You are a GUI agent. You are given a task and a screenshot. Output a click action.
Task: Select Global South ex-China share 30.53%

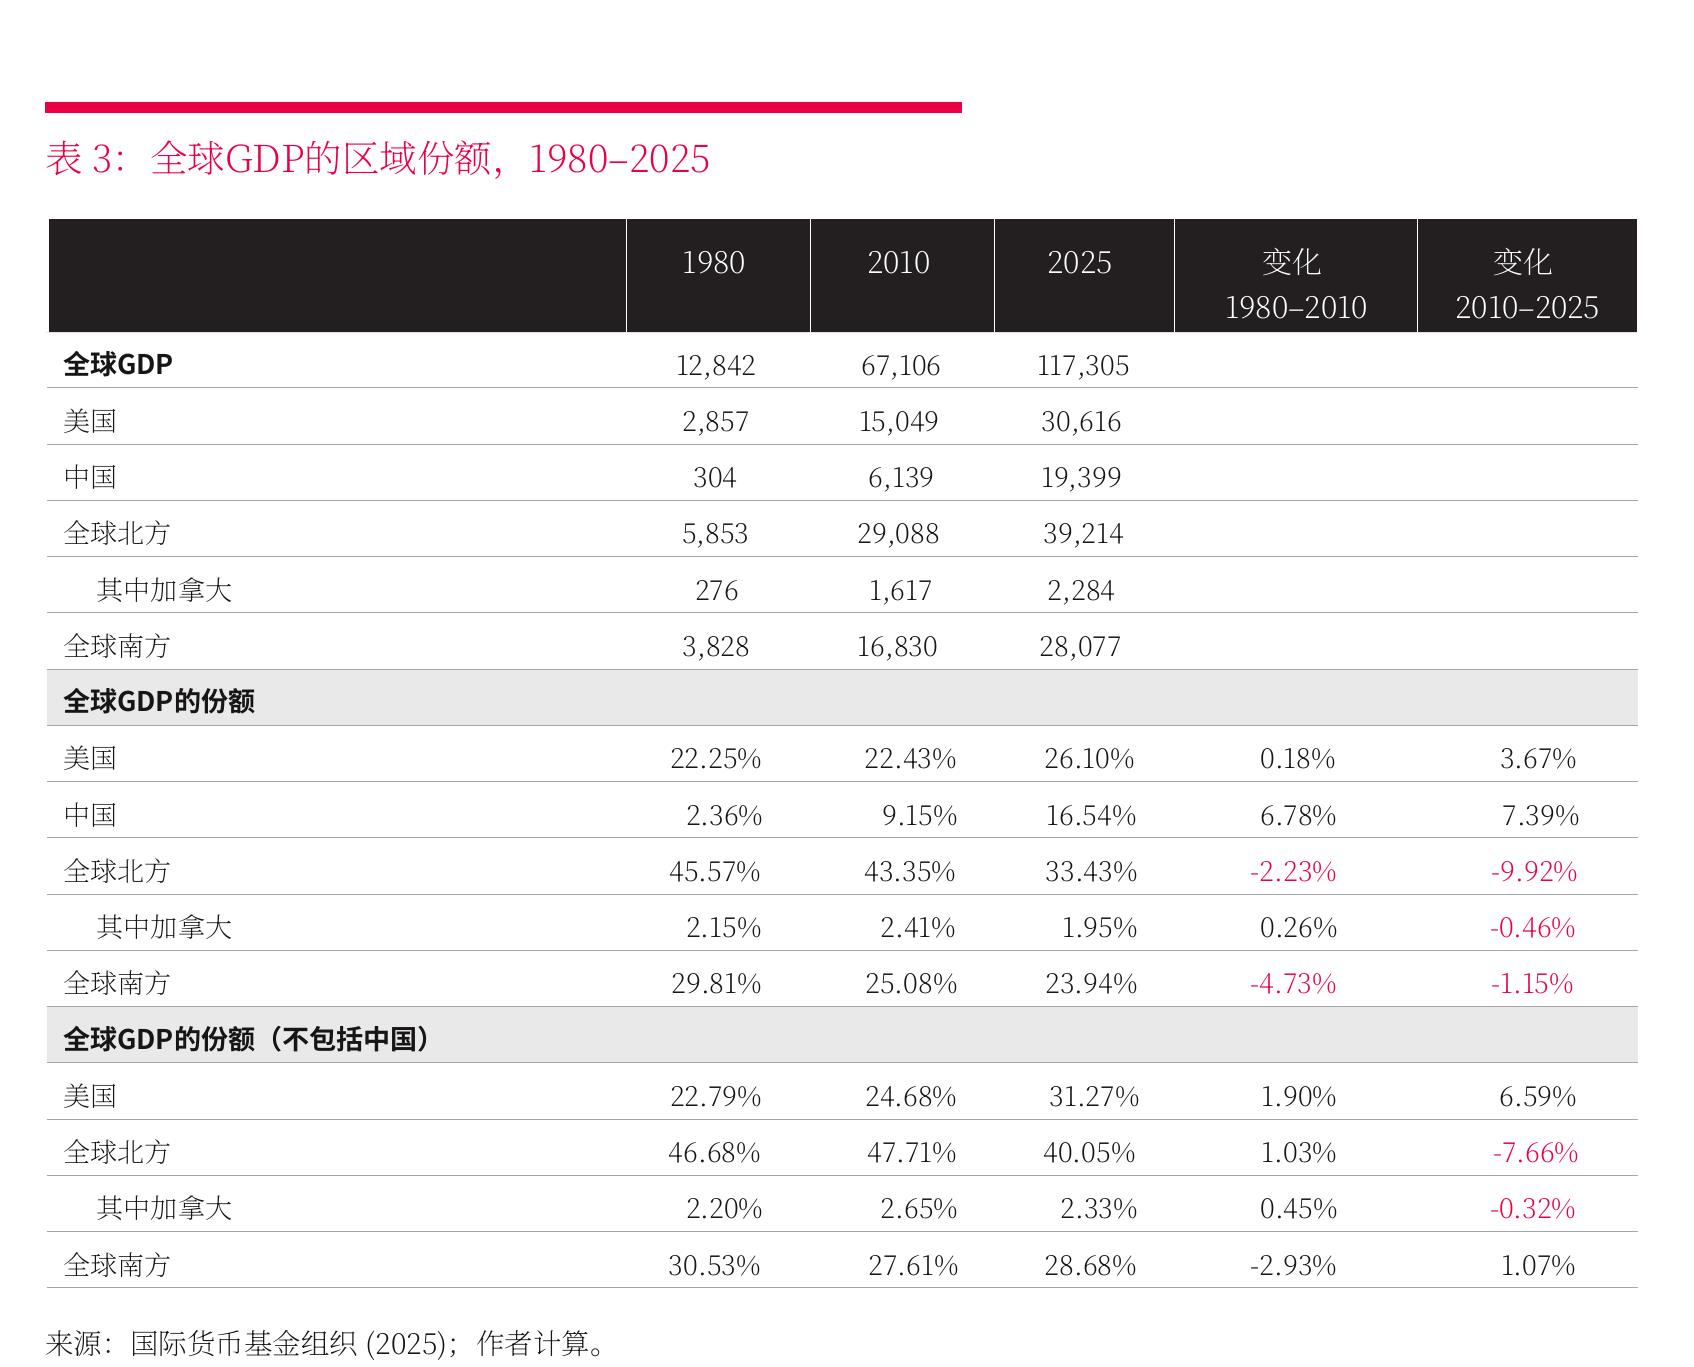tap(714, 1266)
